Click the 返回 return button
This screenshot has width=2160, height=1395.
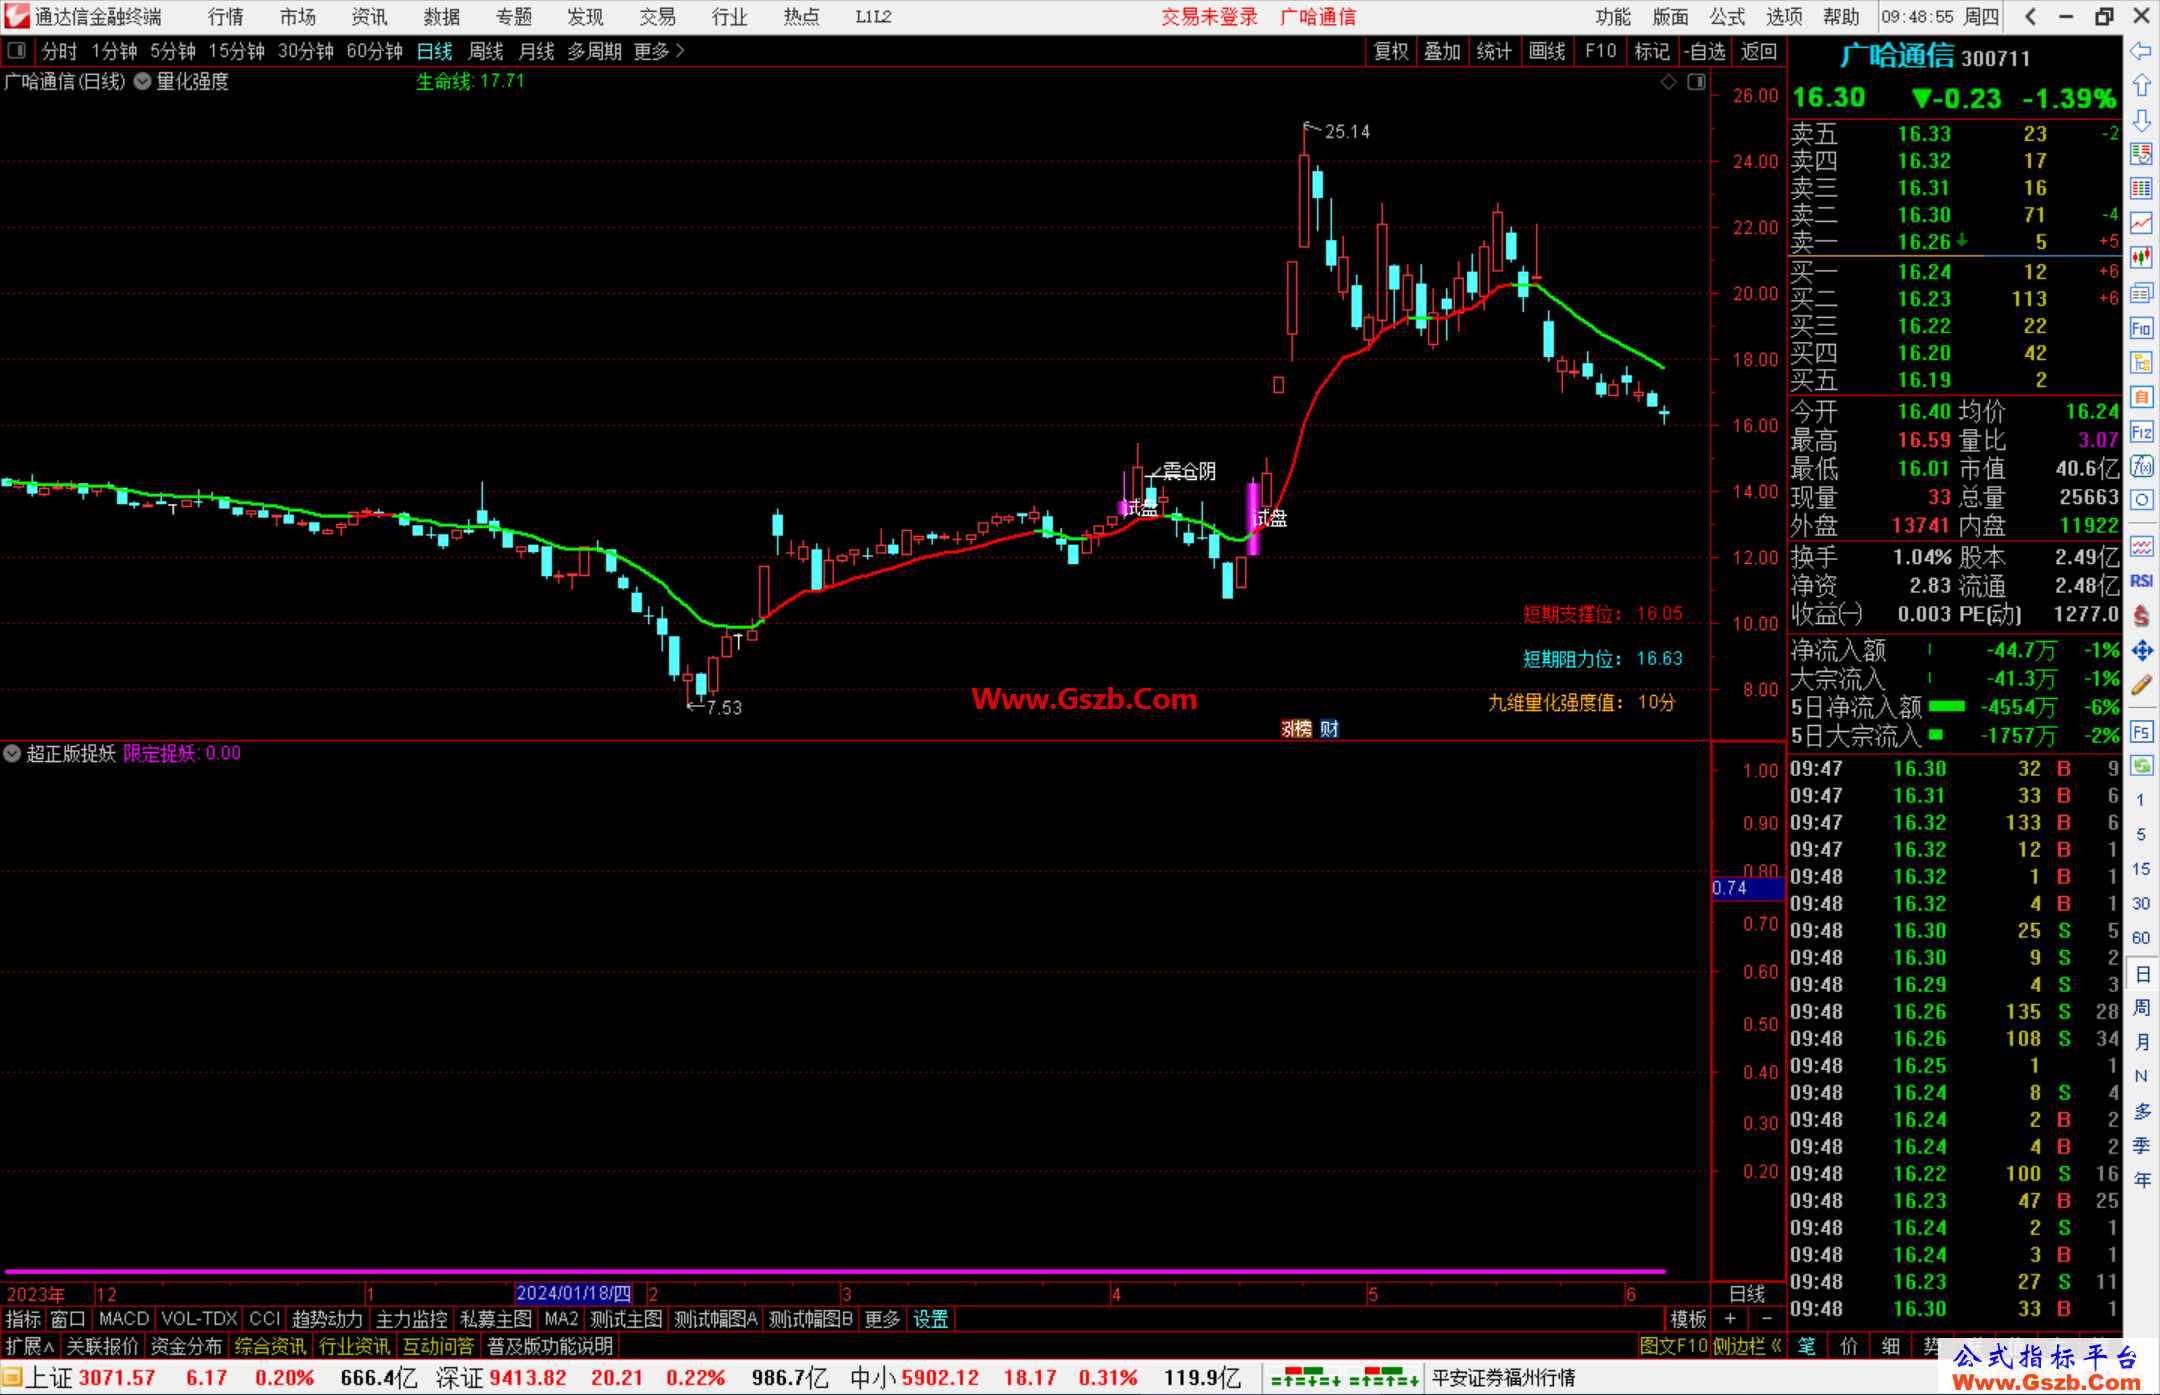tap(1759, 51)
